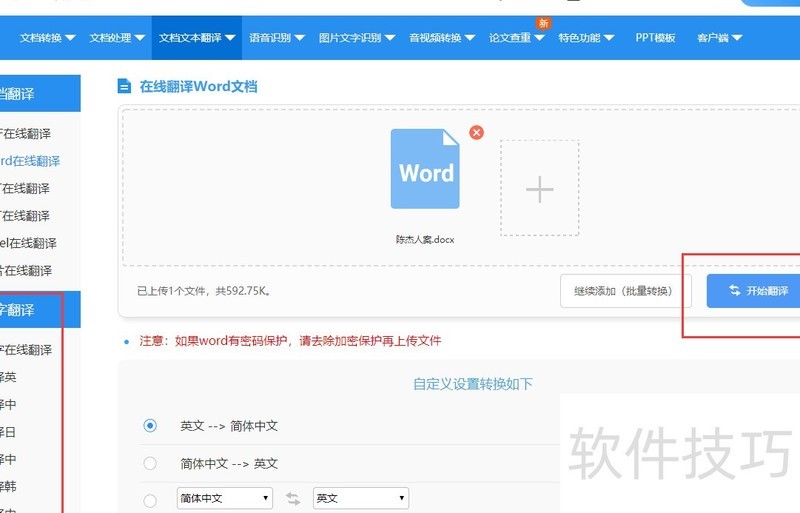Click the 文档翻译 sidebar header
The width and height of the screenshot is (800, 513).
(40, 93)
